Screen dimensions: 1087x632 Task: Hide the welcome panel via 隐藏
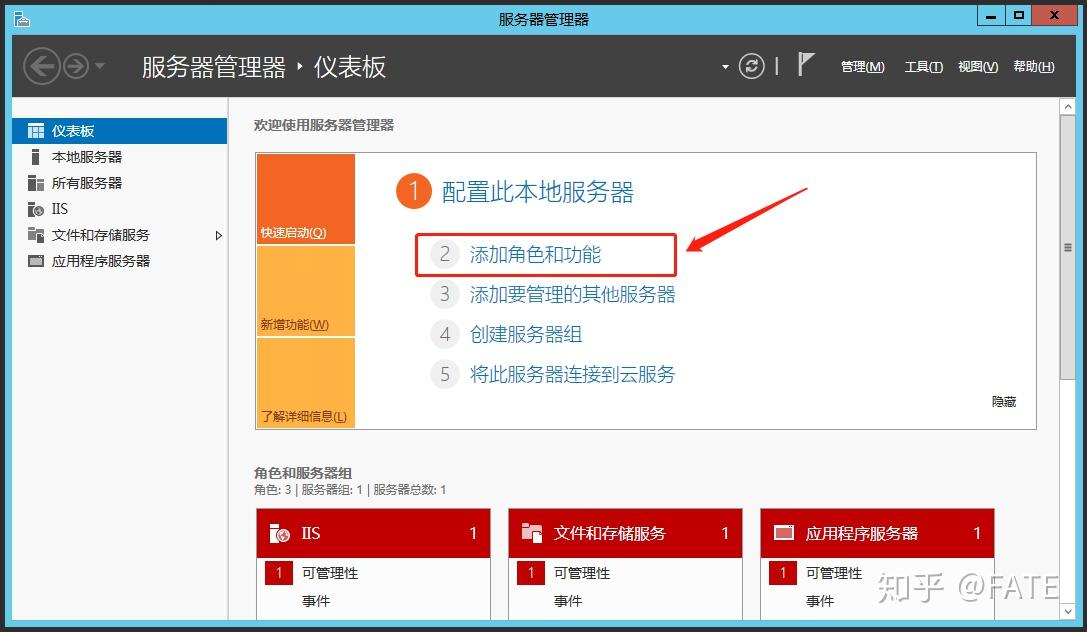(1004, 401)
